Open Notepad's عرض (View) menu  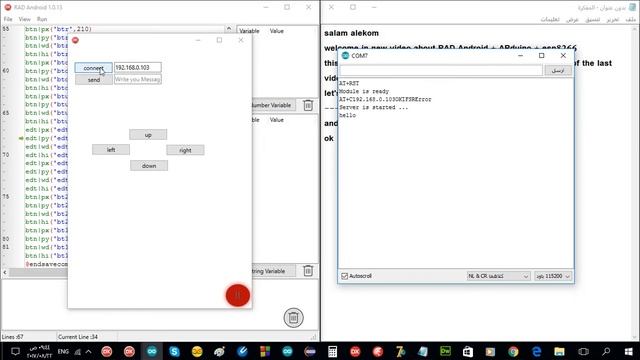coord(572,19)
